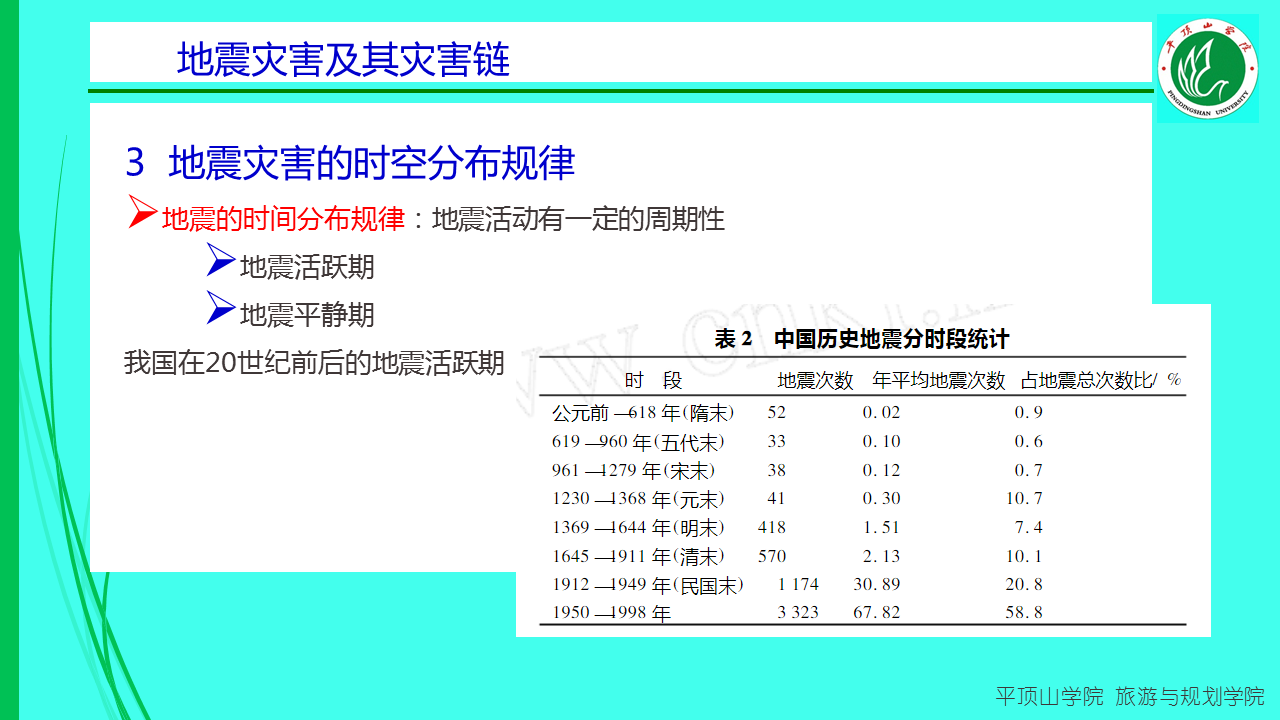This screenshot has width=1280, height=720.
Task: Click the line 我国在20世纪前后的地震活跃期
Action: [x=314, y=361]
